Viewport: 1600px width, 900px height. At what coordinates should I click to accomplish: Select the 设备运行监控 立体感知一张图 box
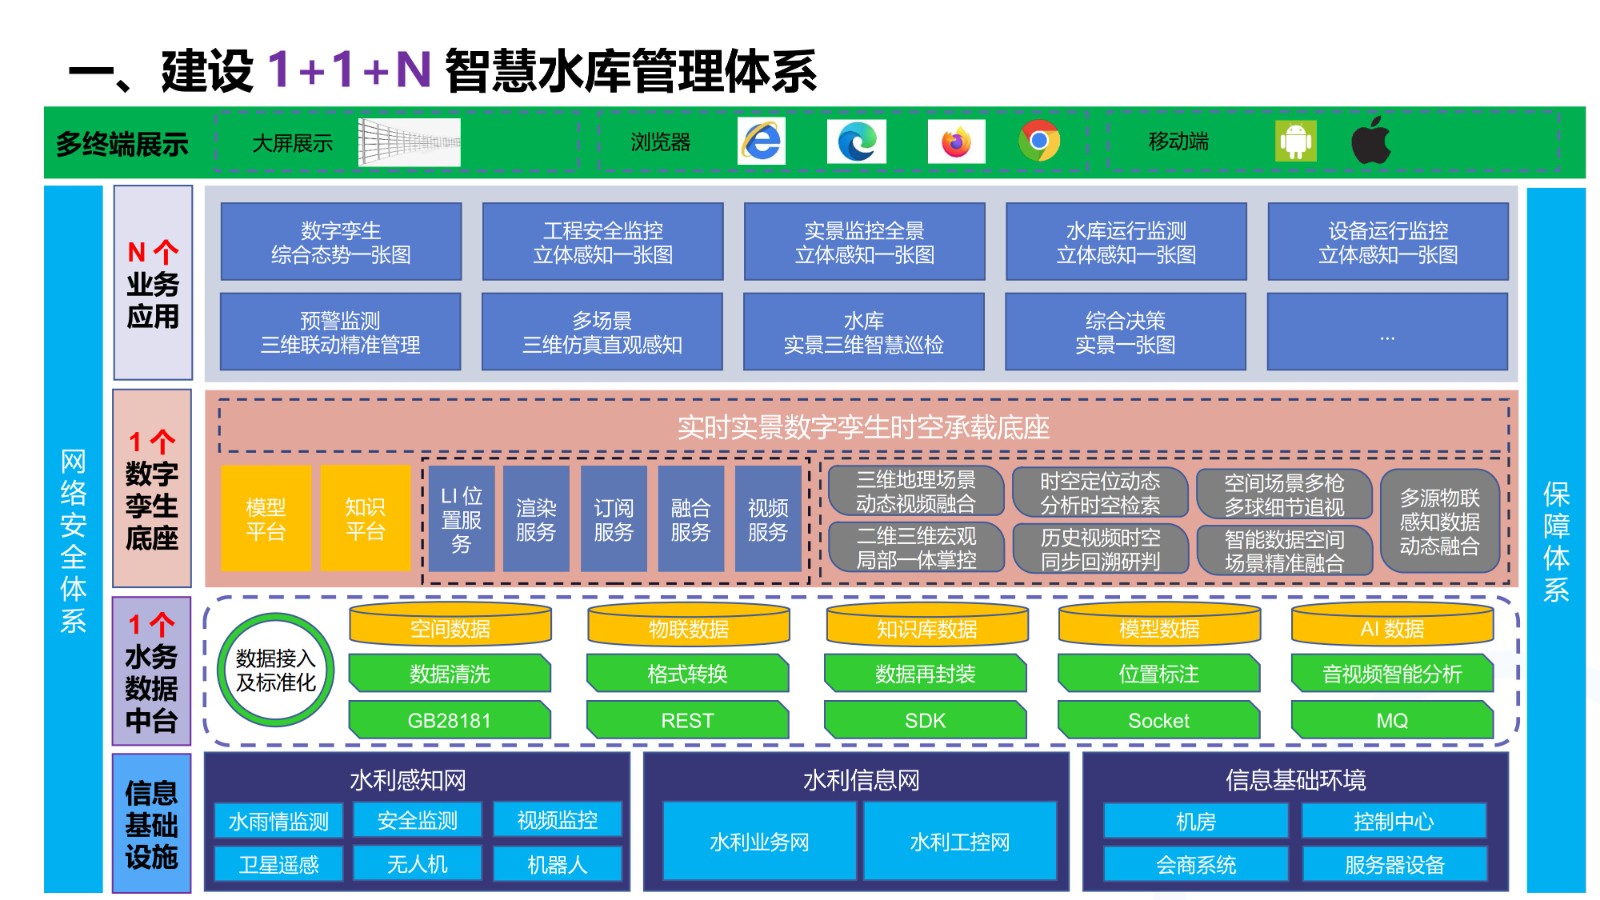tap(1388, 242)
